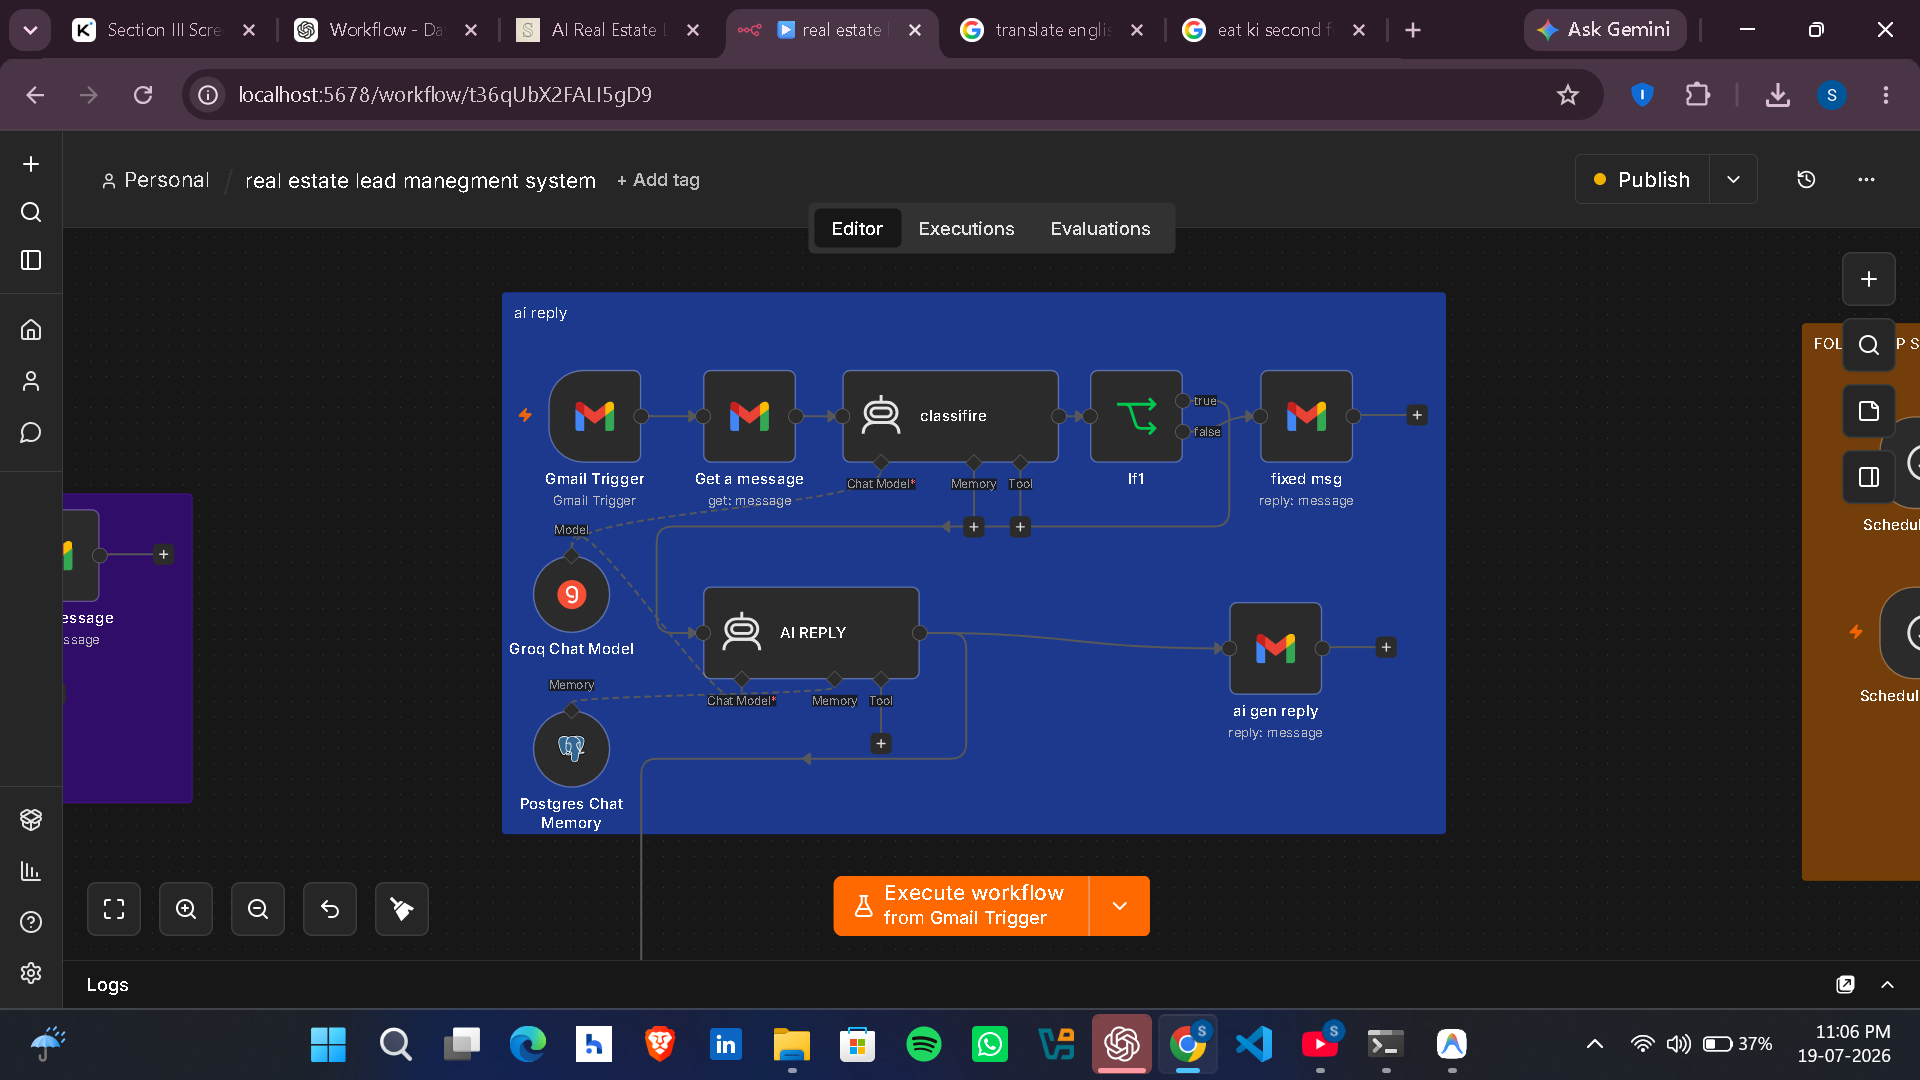Open the workflow more options menu

1866,180
